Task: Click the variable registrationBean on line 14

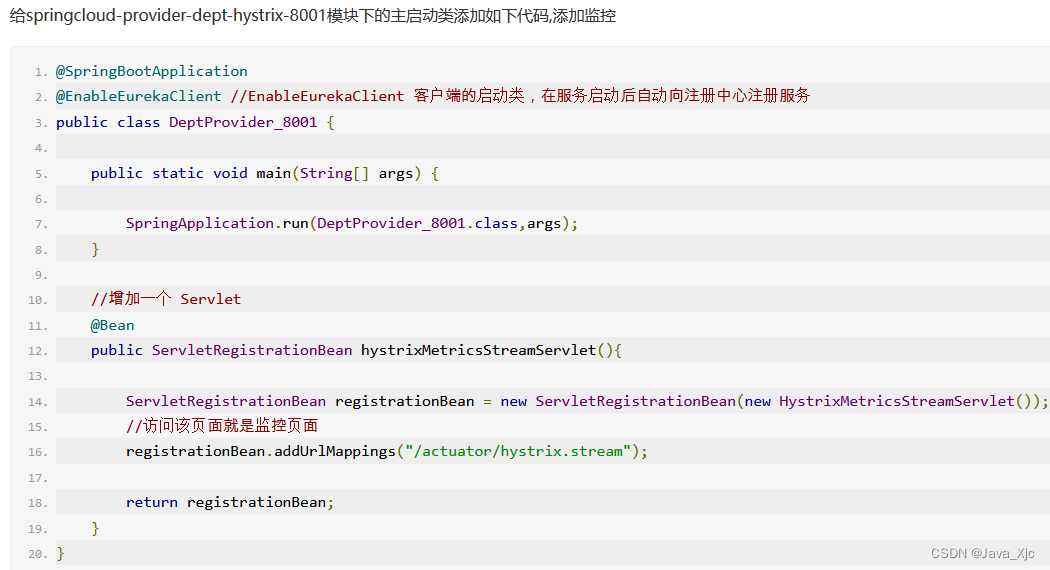Action: (404, 401)
